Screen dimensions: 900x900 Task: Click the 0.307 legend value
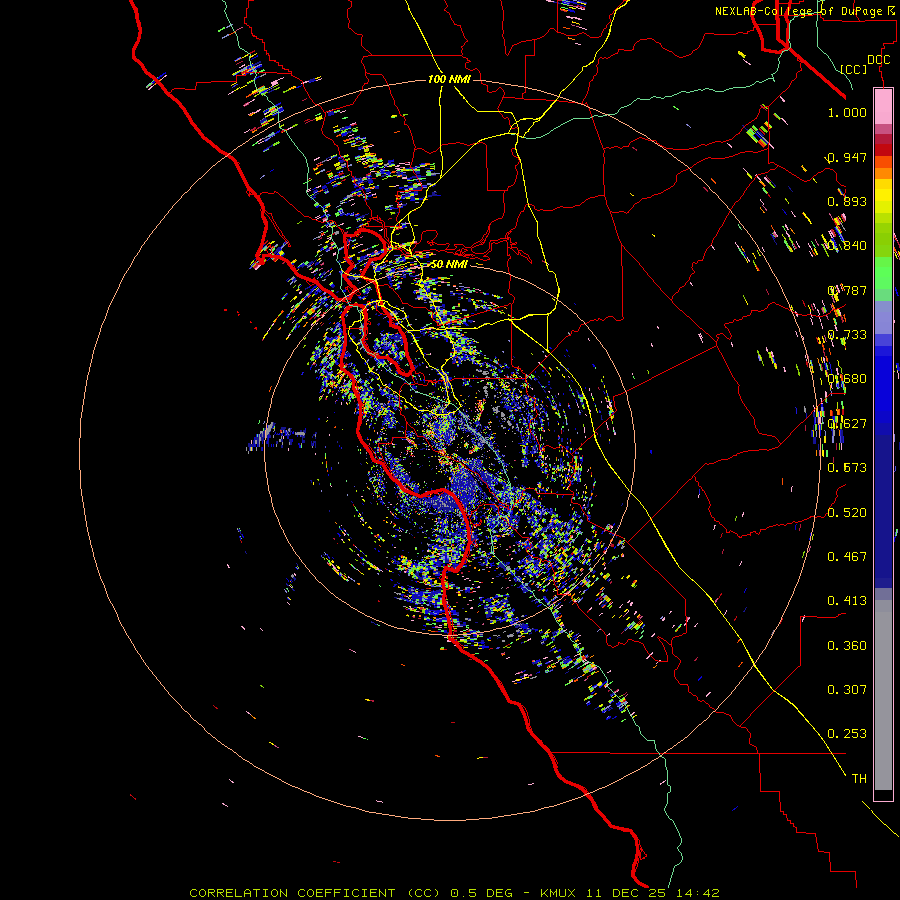tap(847, 690)
